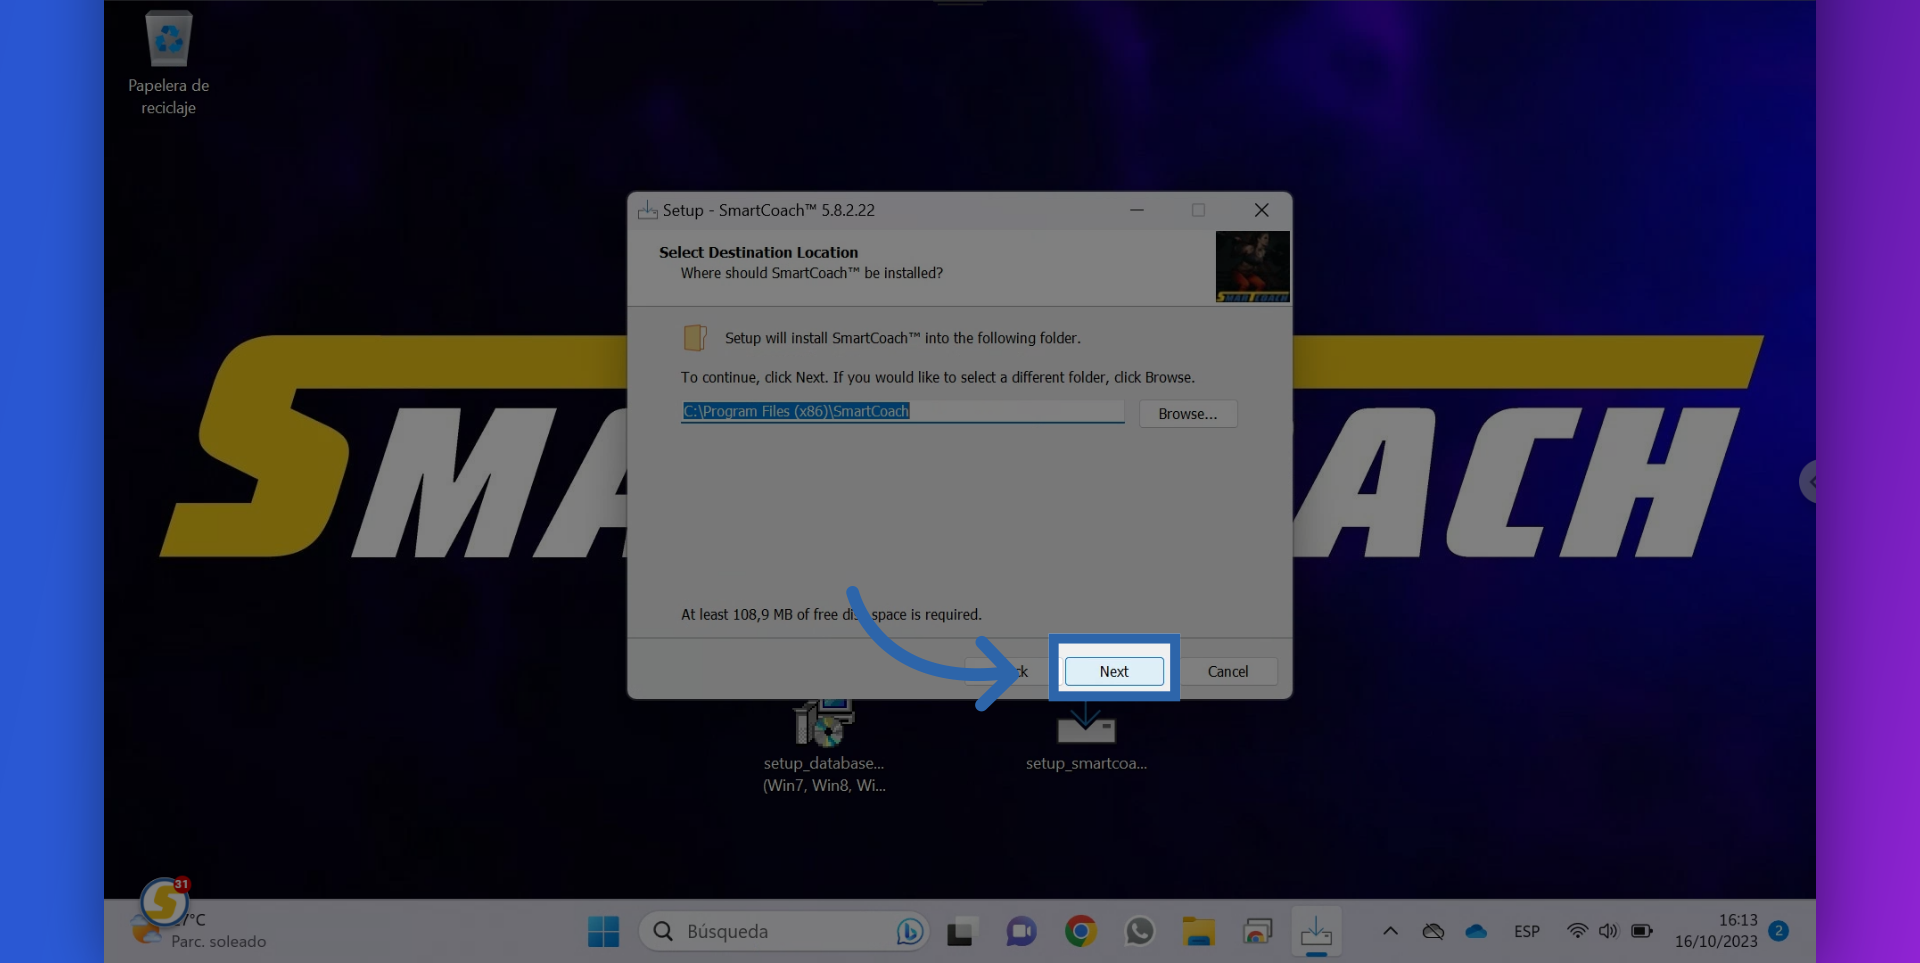Open Papelera de reciclaje desktop icon

click(x=168, y=63)
